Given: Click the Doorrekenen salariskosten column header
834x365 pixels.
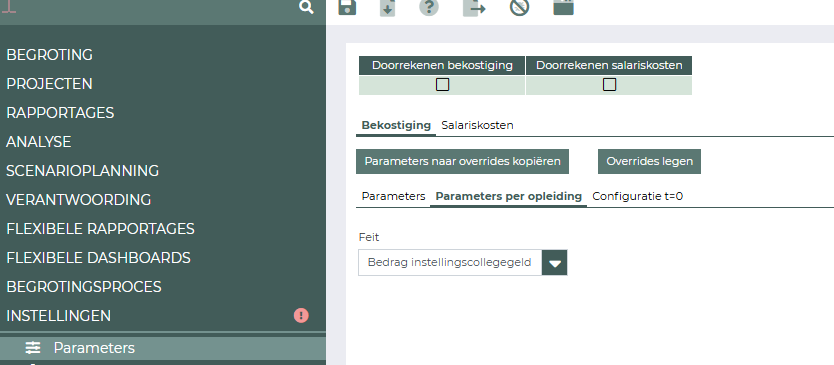Looking at the screenshot, I should point(609,65).
